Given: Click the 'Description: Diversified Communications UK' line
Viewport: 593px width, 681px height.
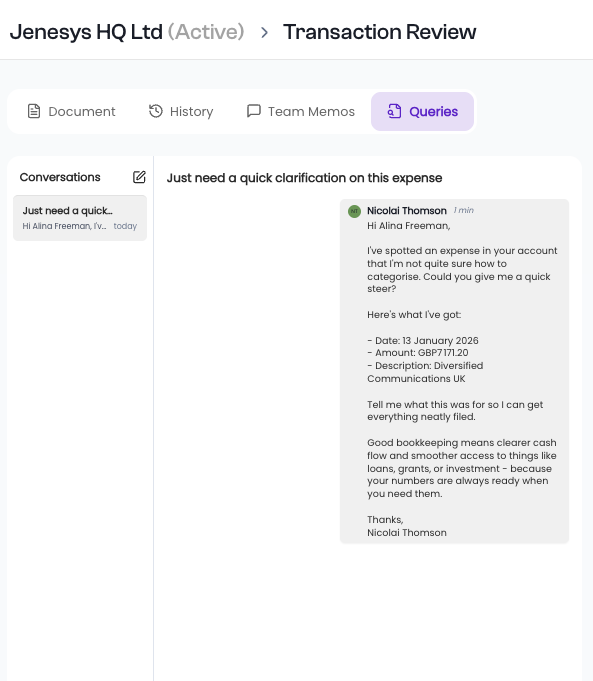Looking at the screenshot, I should tap(425, 372).
